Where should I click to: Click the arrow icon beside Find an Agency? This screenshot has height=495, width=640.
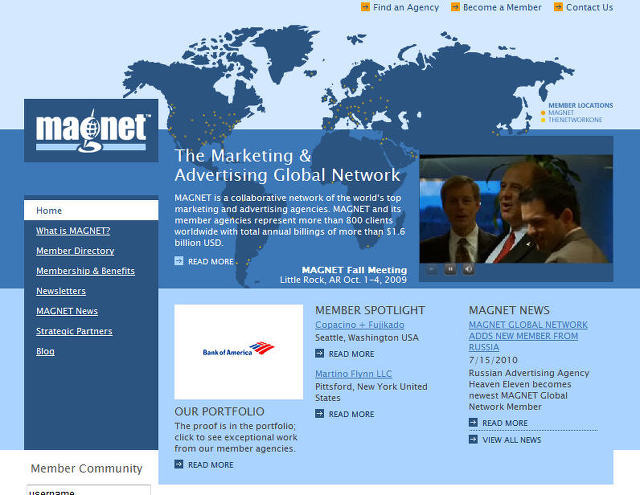[x=365, y=7]
